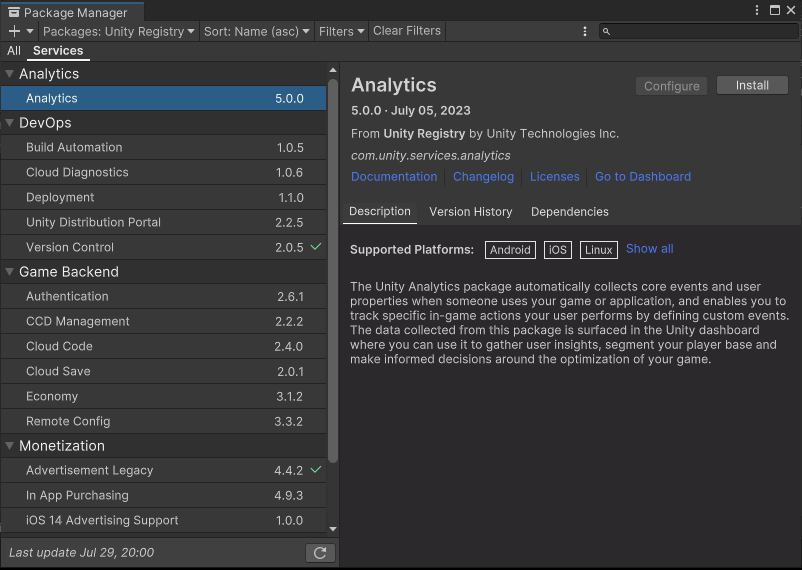Select the Advertisement Legacy package
The height and width of the screenshot is (570, 802).
[164, 470]
